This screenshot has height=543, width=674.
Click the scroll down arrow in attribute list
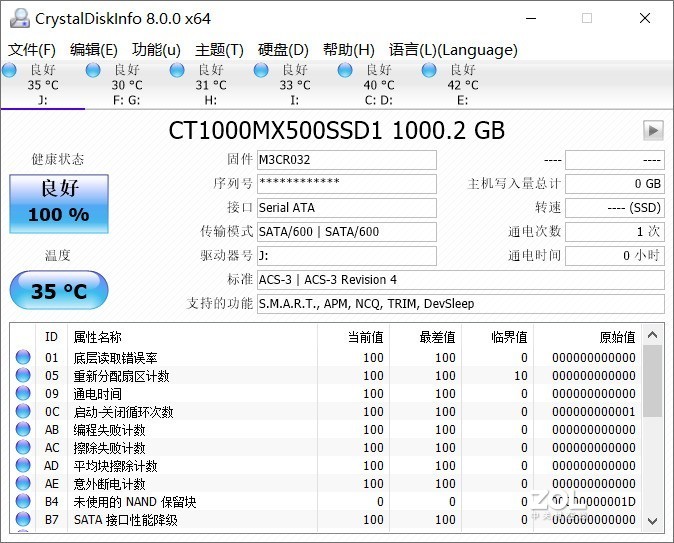[653, 521]
